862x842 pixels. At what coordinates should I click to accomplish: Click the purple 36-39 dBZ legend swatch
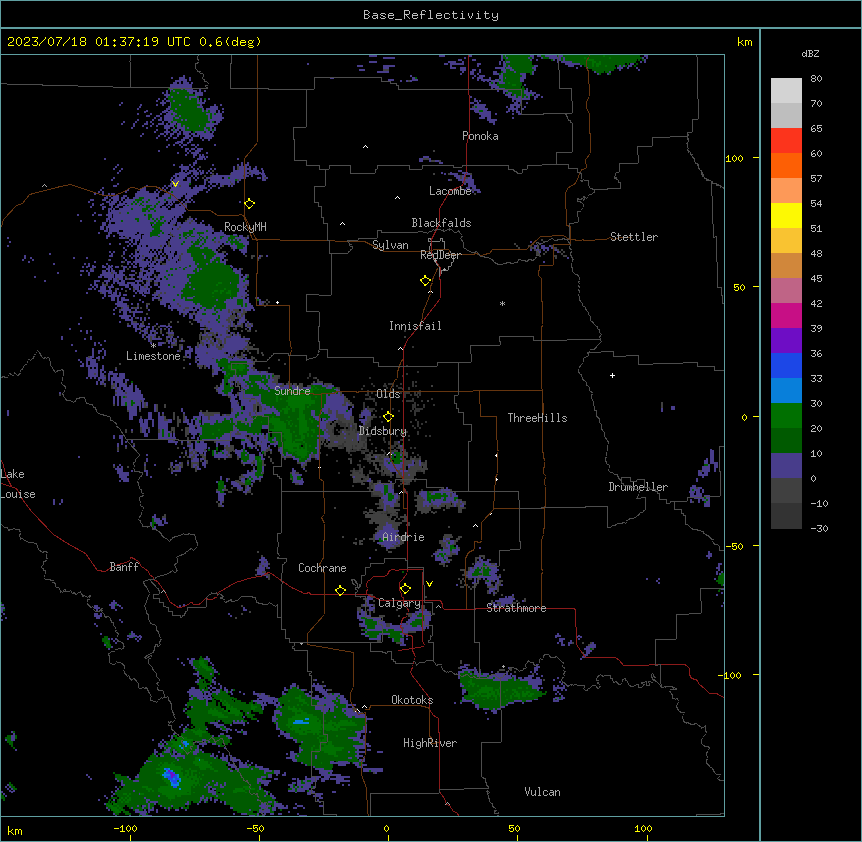tap(786, 341)
